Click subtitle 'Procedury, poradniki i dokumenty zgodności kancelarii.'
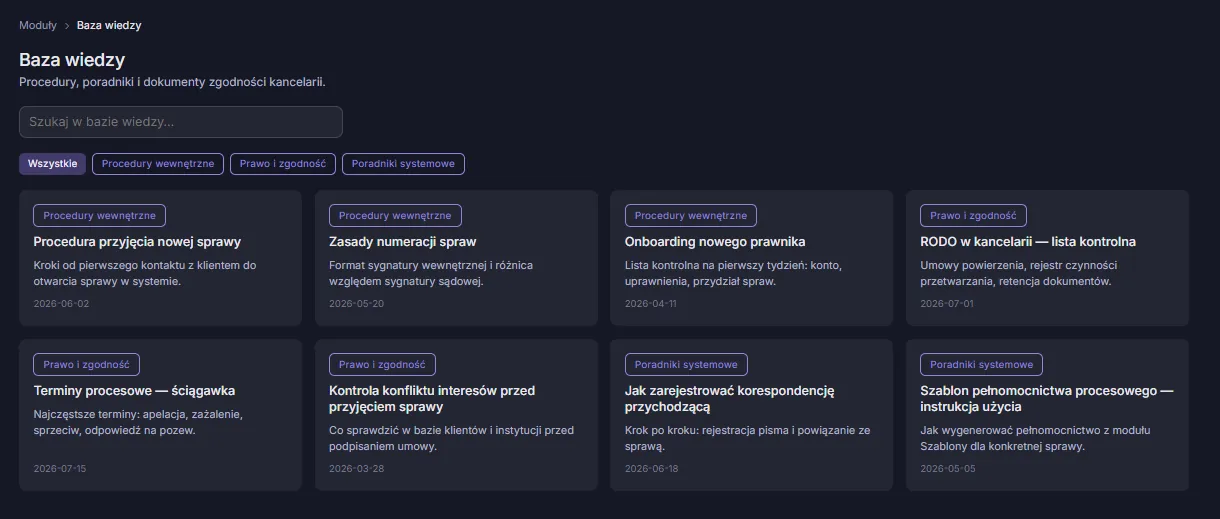Screen dimensions: 1220x519 [x=172, y=82]
